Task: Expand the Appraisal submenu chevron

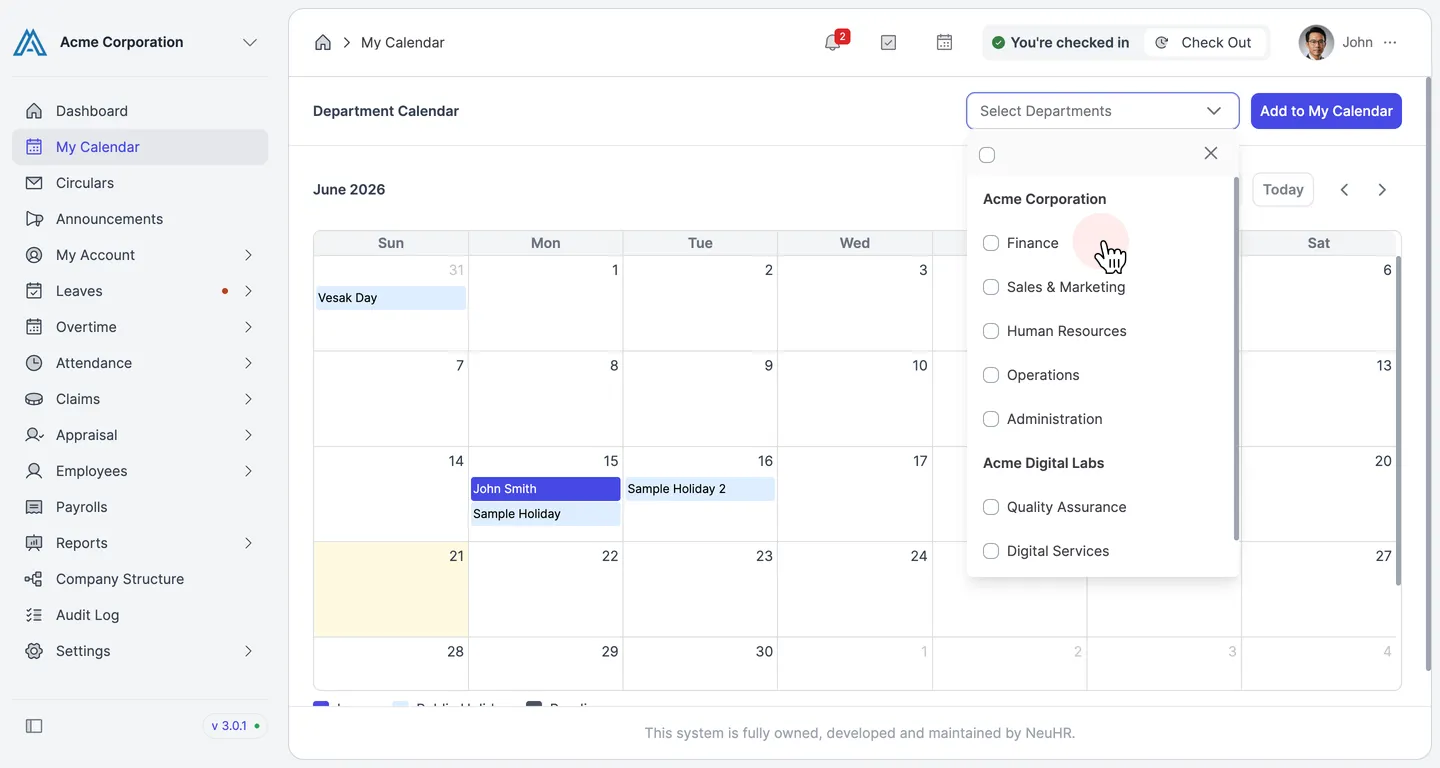Action: [248, 435]
